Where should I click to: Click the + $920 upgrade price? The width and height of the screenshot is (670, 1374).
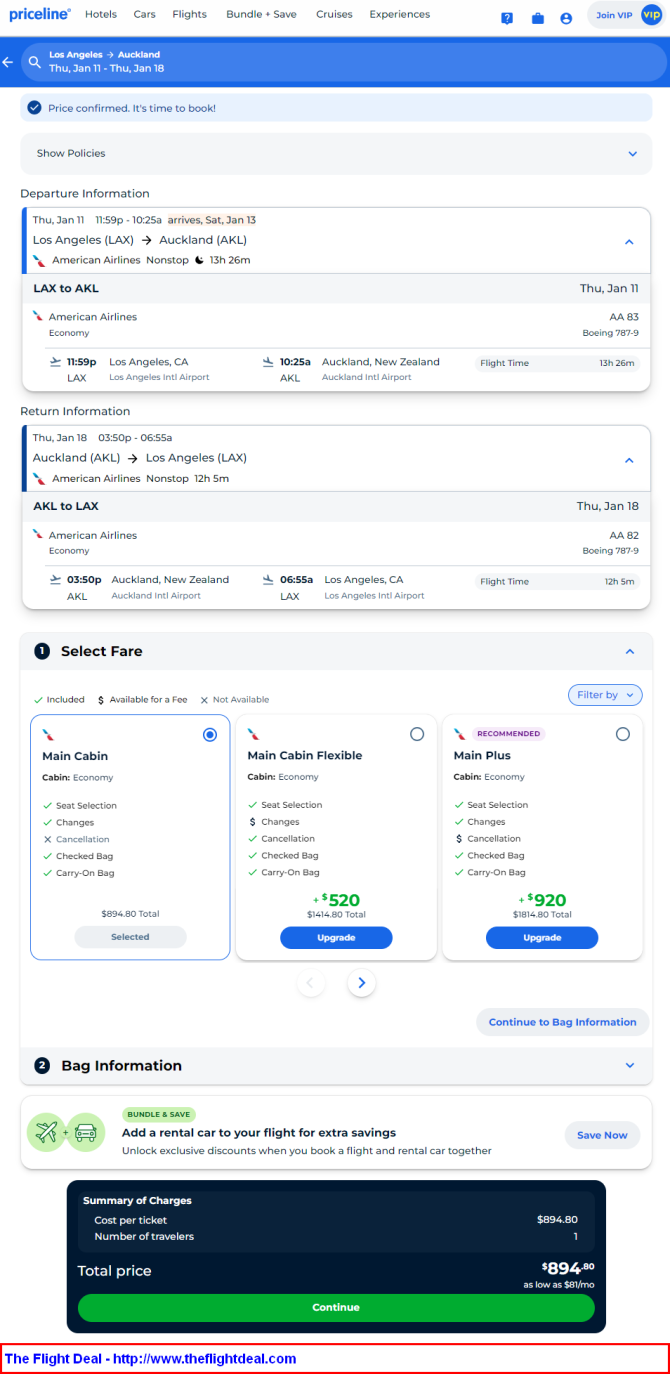[542, 900]
